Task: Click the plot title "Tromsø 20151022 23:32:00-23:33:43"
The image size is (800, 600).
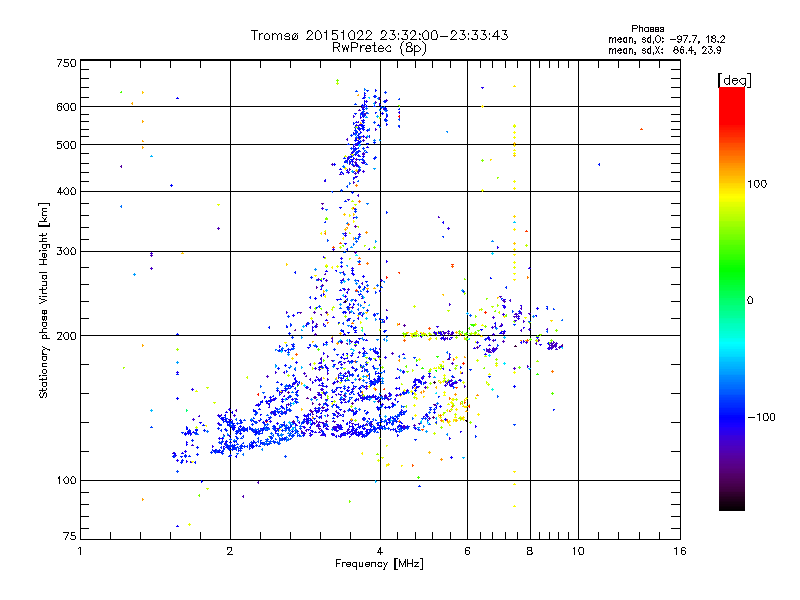Action: (379, 35)
